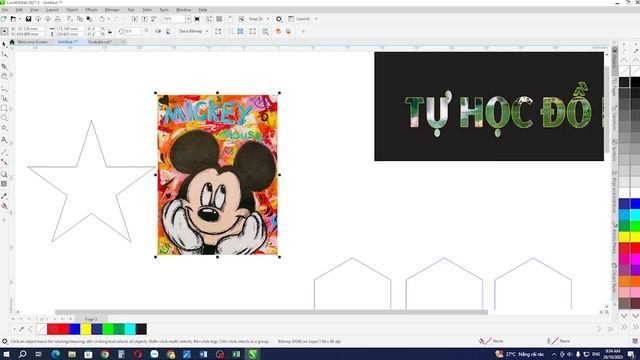Open Excel from the taskbar
This screenshot has height=360, width=640.
[236, 354]
